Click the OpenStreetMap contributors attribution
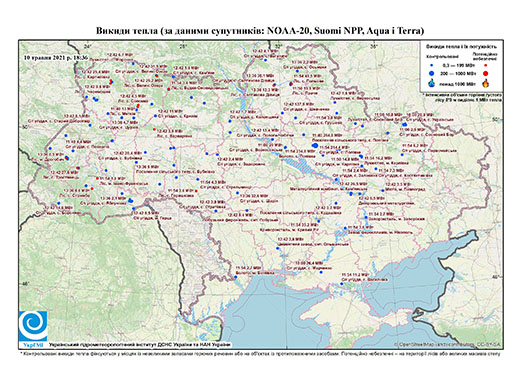 (x=447, y=345)
